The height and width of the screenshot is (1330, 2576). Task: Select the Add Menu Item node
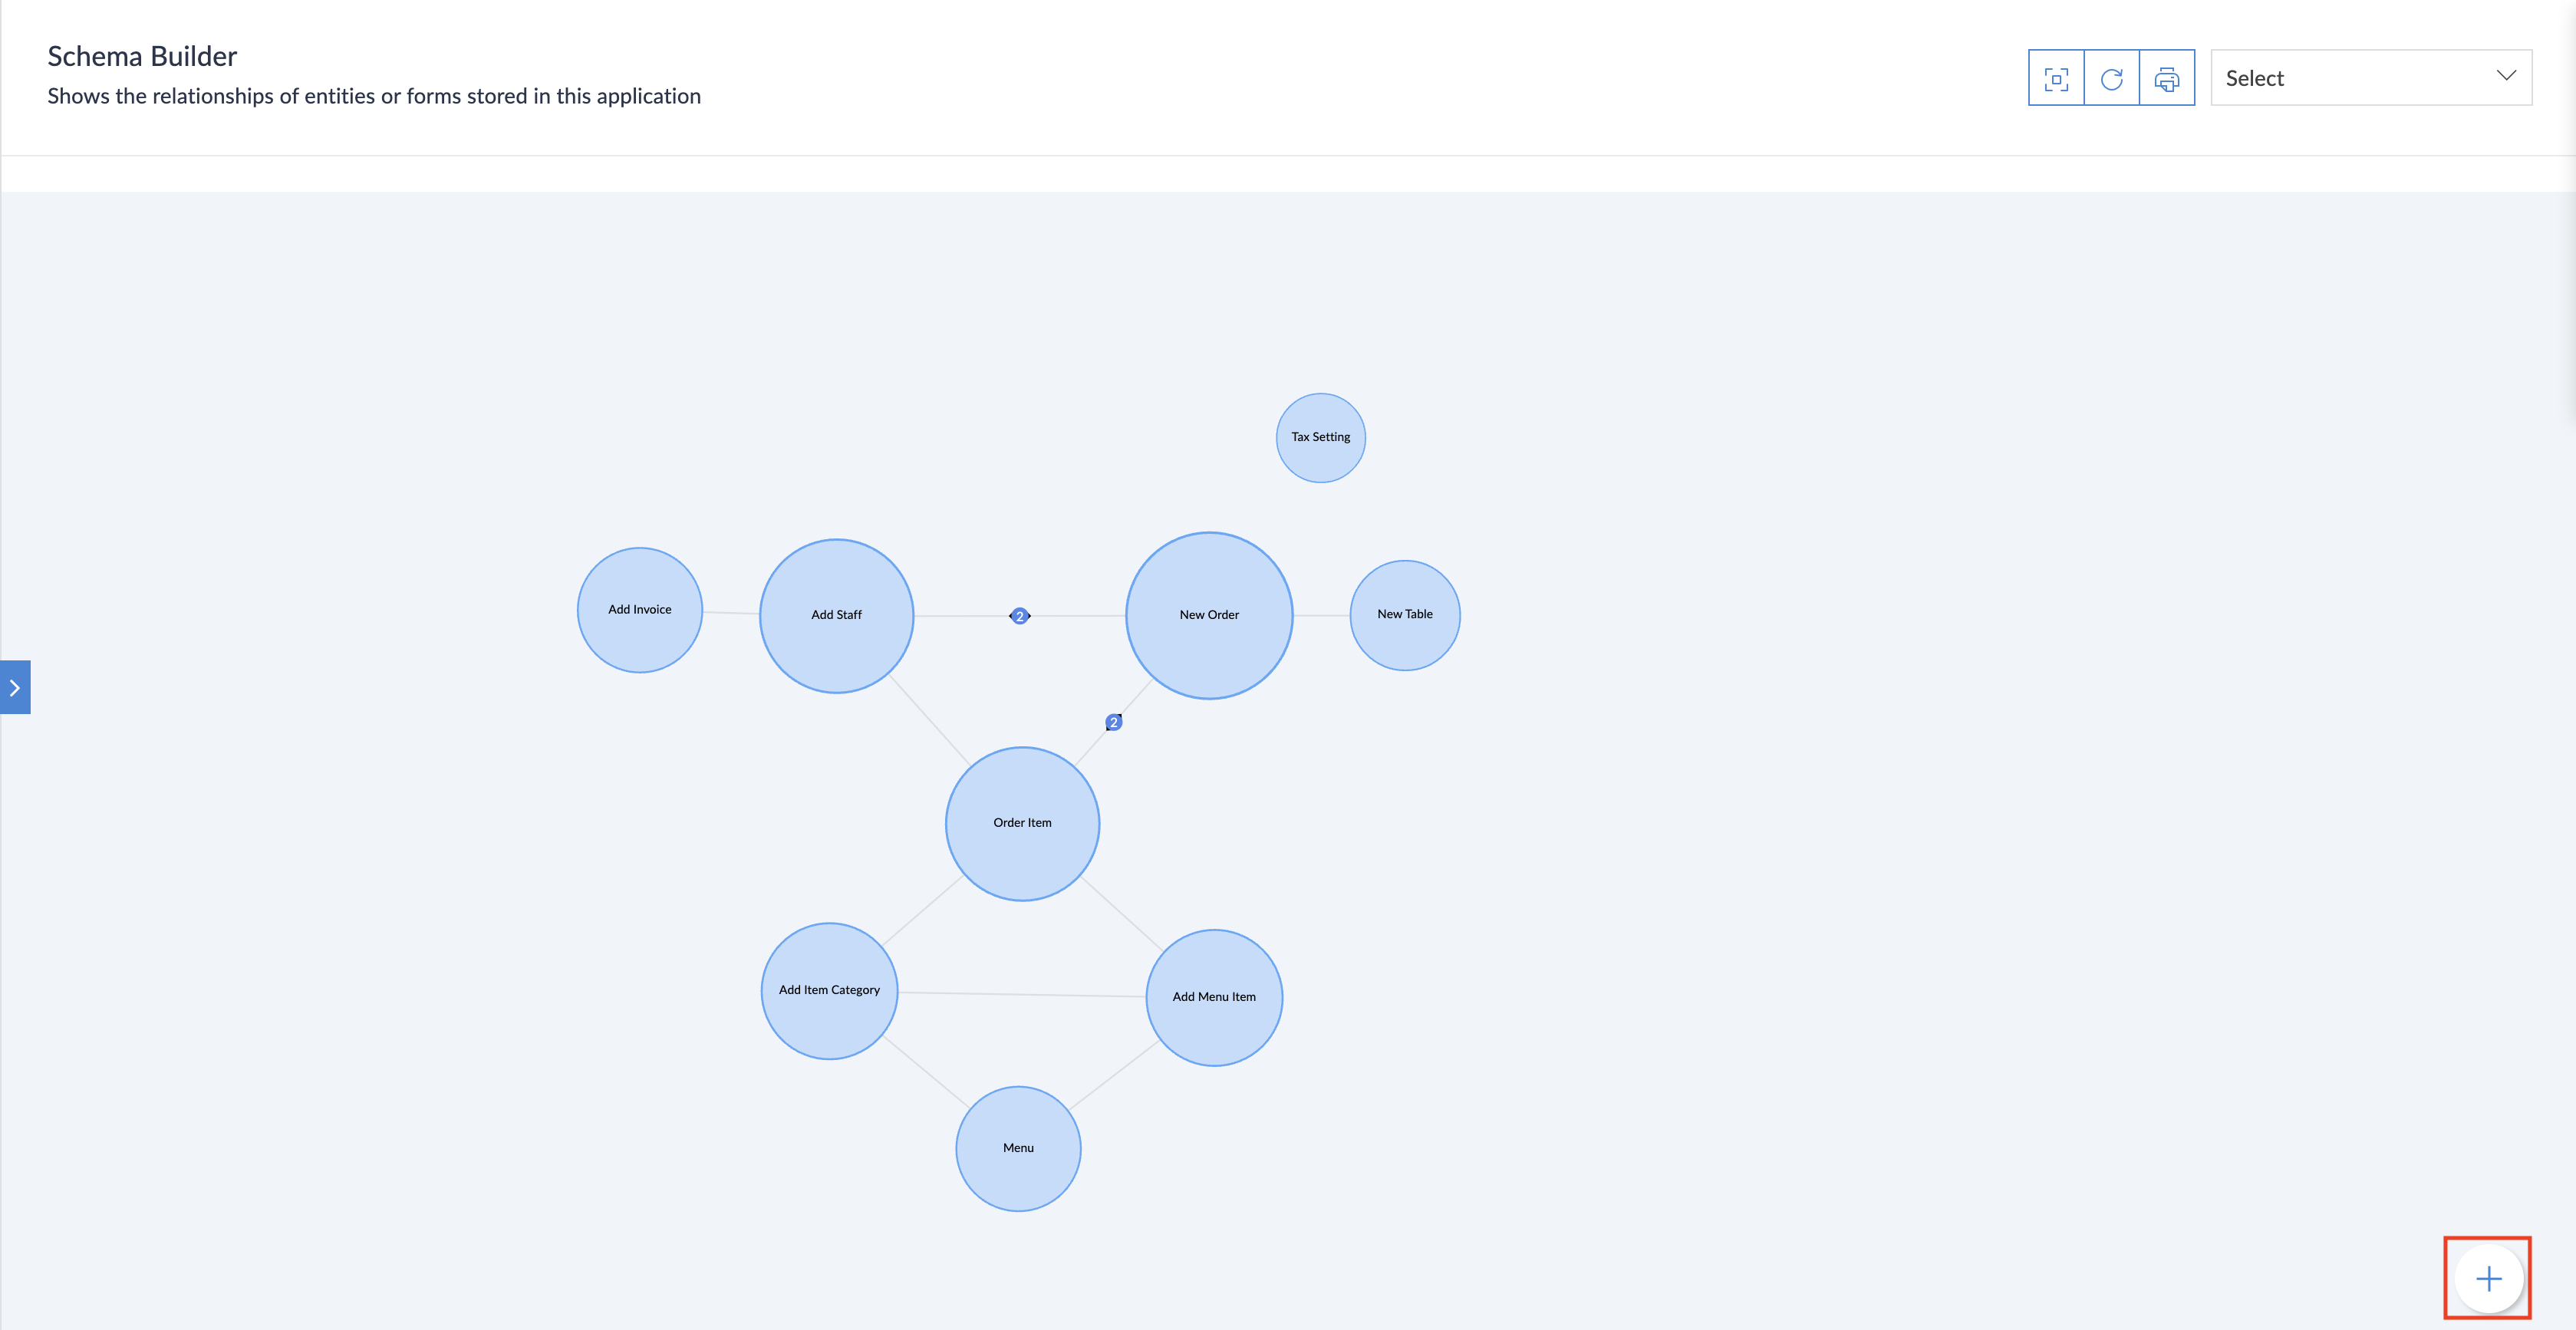[1213, 997]
